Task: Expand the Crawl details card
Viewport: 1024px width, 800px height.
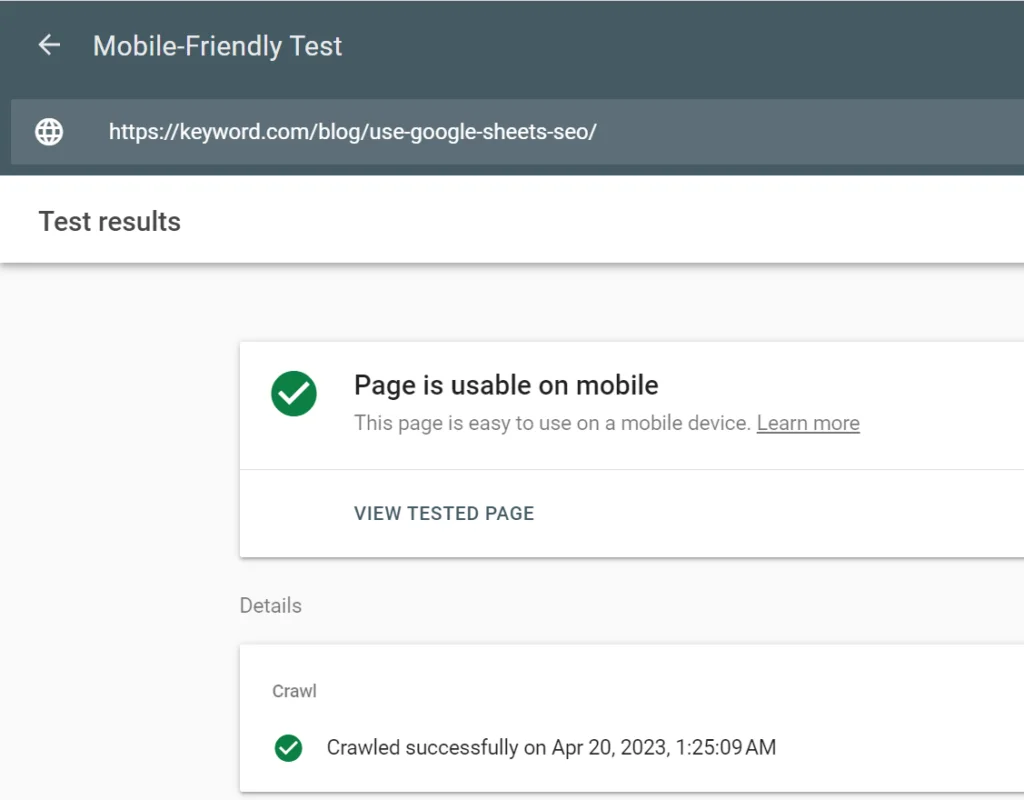Action: click(294, 690)
